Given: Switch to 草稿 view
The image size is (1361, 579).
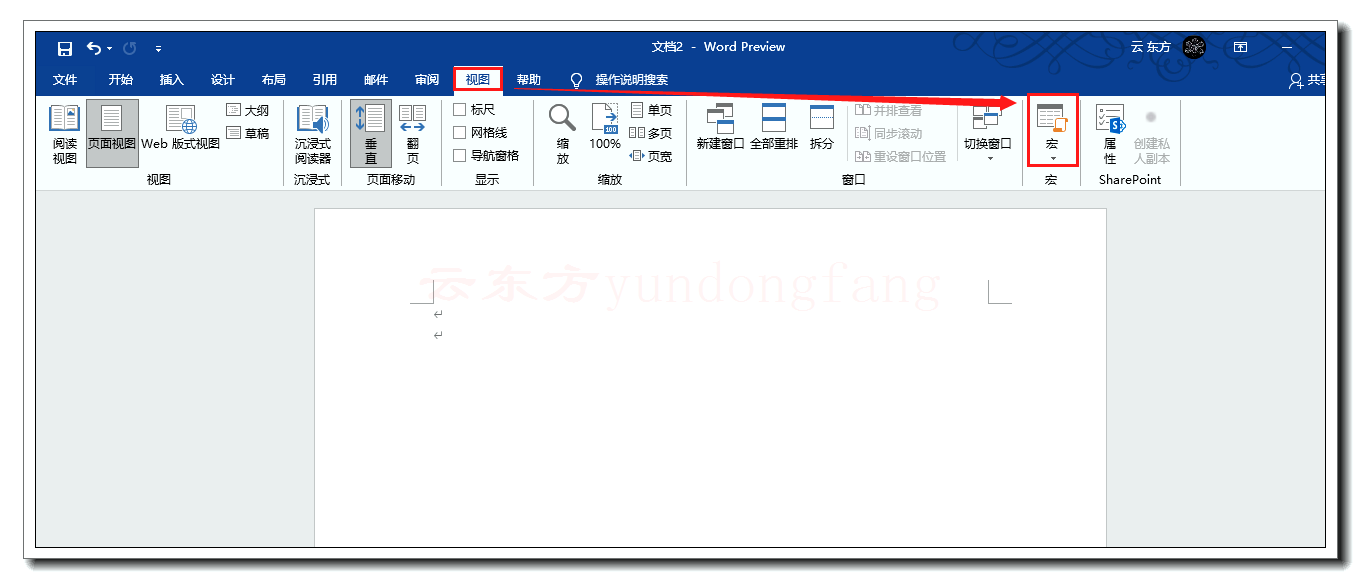Looking at the screenshot, I should tap(247, 133).
